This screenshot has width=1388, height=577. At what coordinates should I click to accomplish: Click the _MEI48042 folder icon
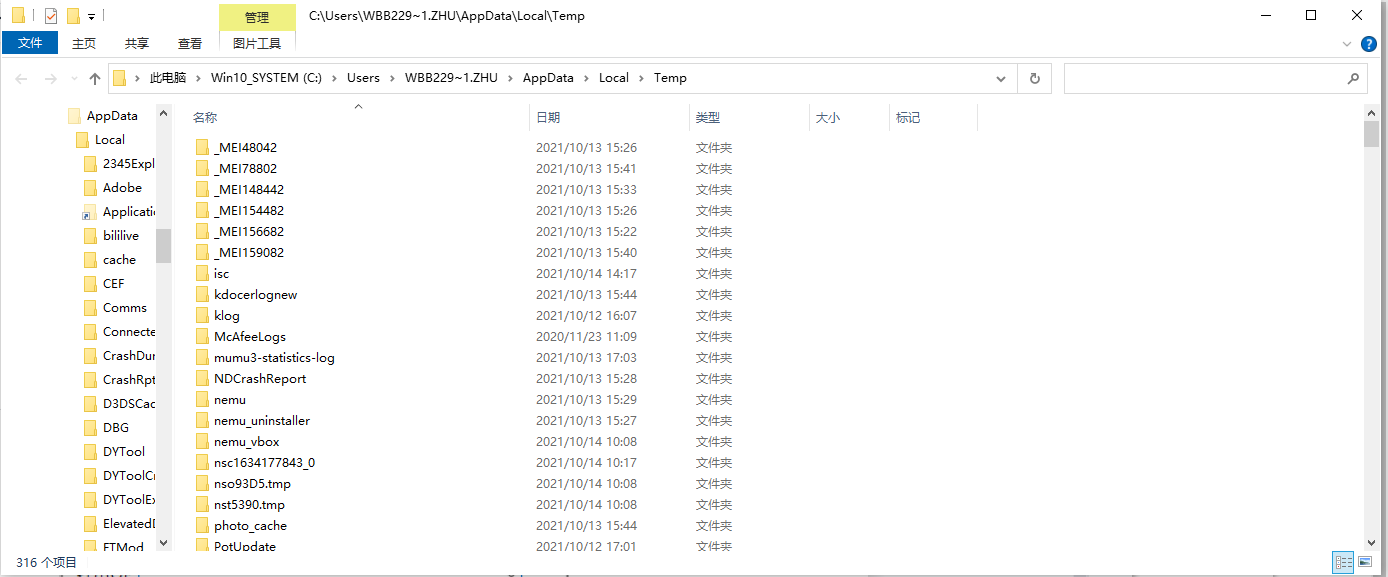click(202, 148)
